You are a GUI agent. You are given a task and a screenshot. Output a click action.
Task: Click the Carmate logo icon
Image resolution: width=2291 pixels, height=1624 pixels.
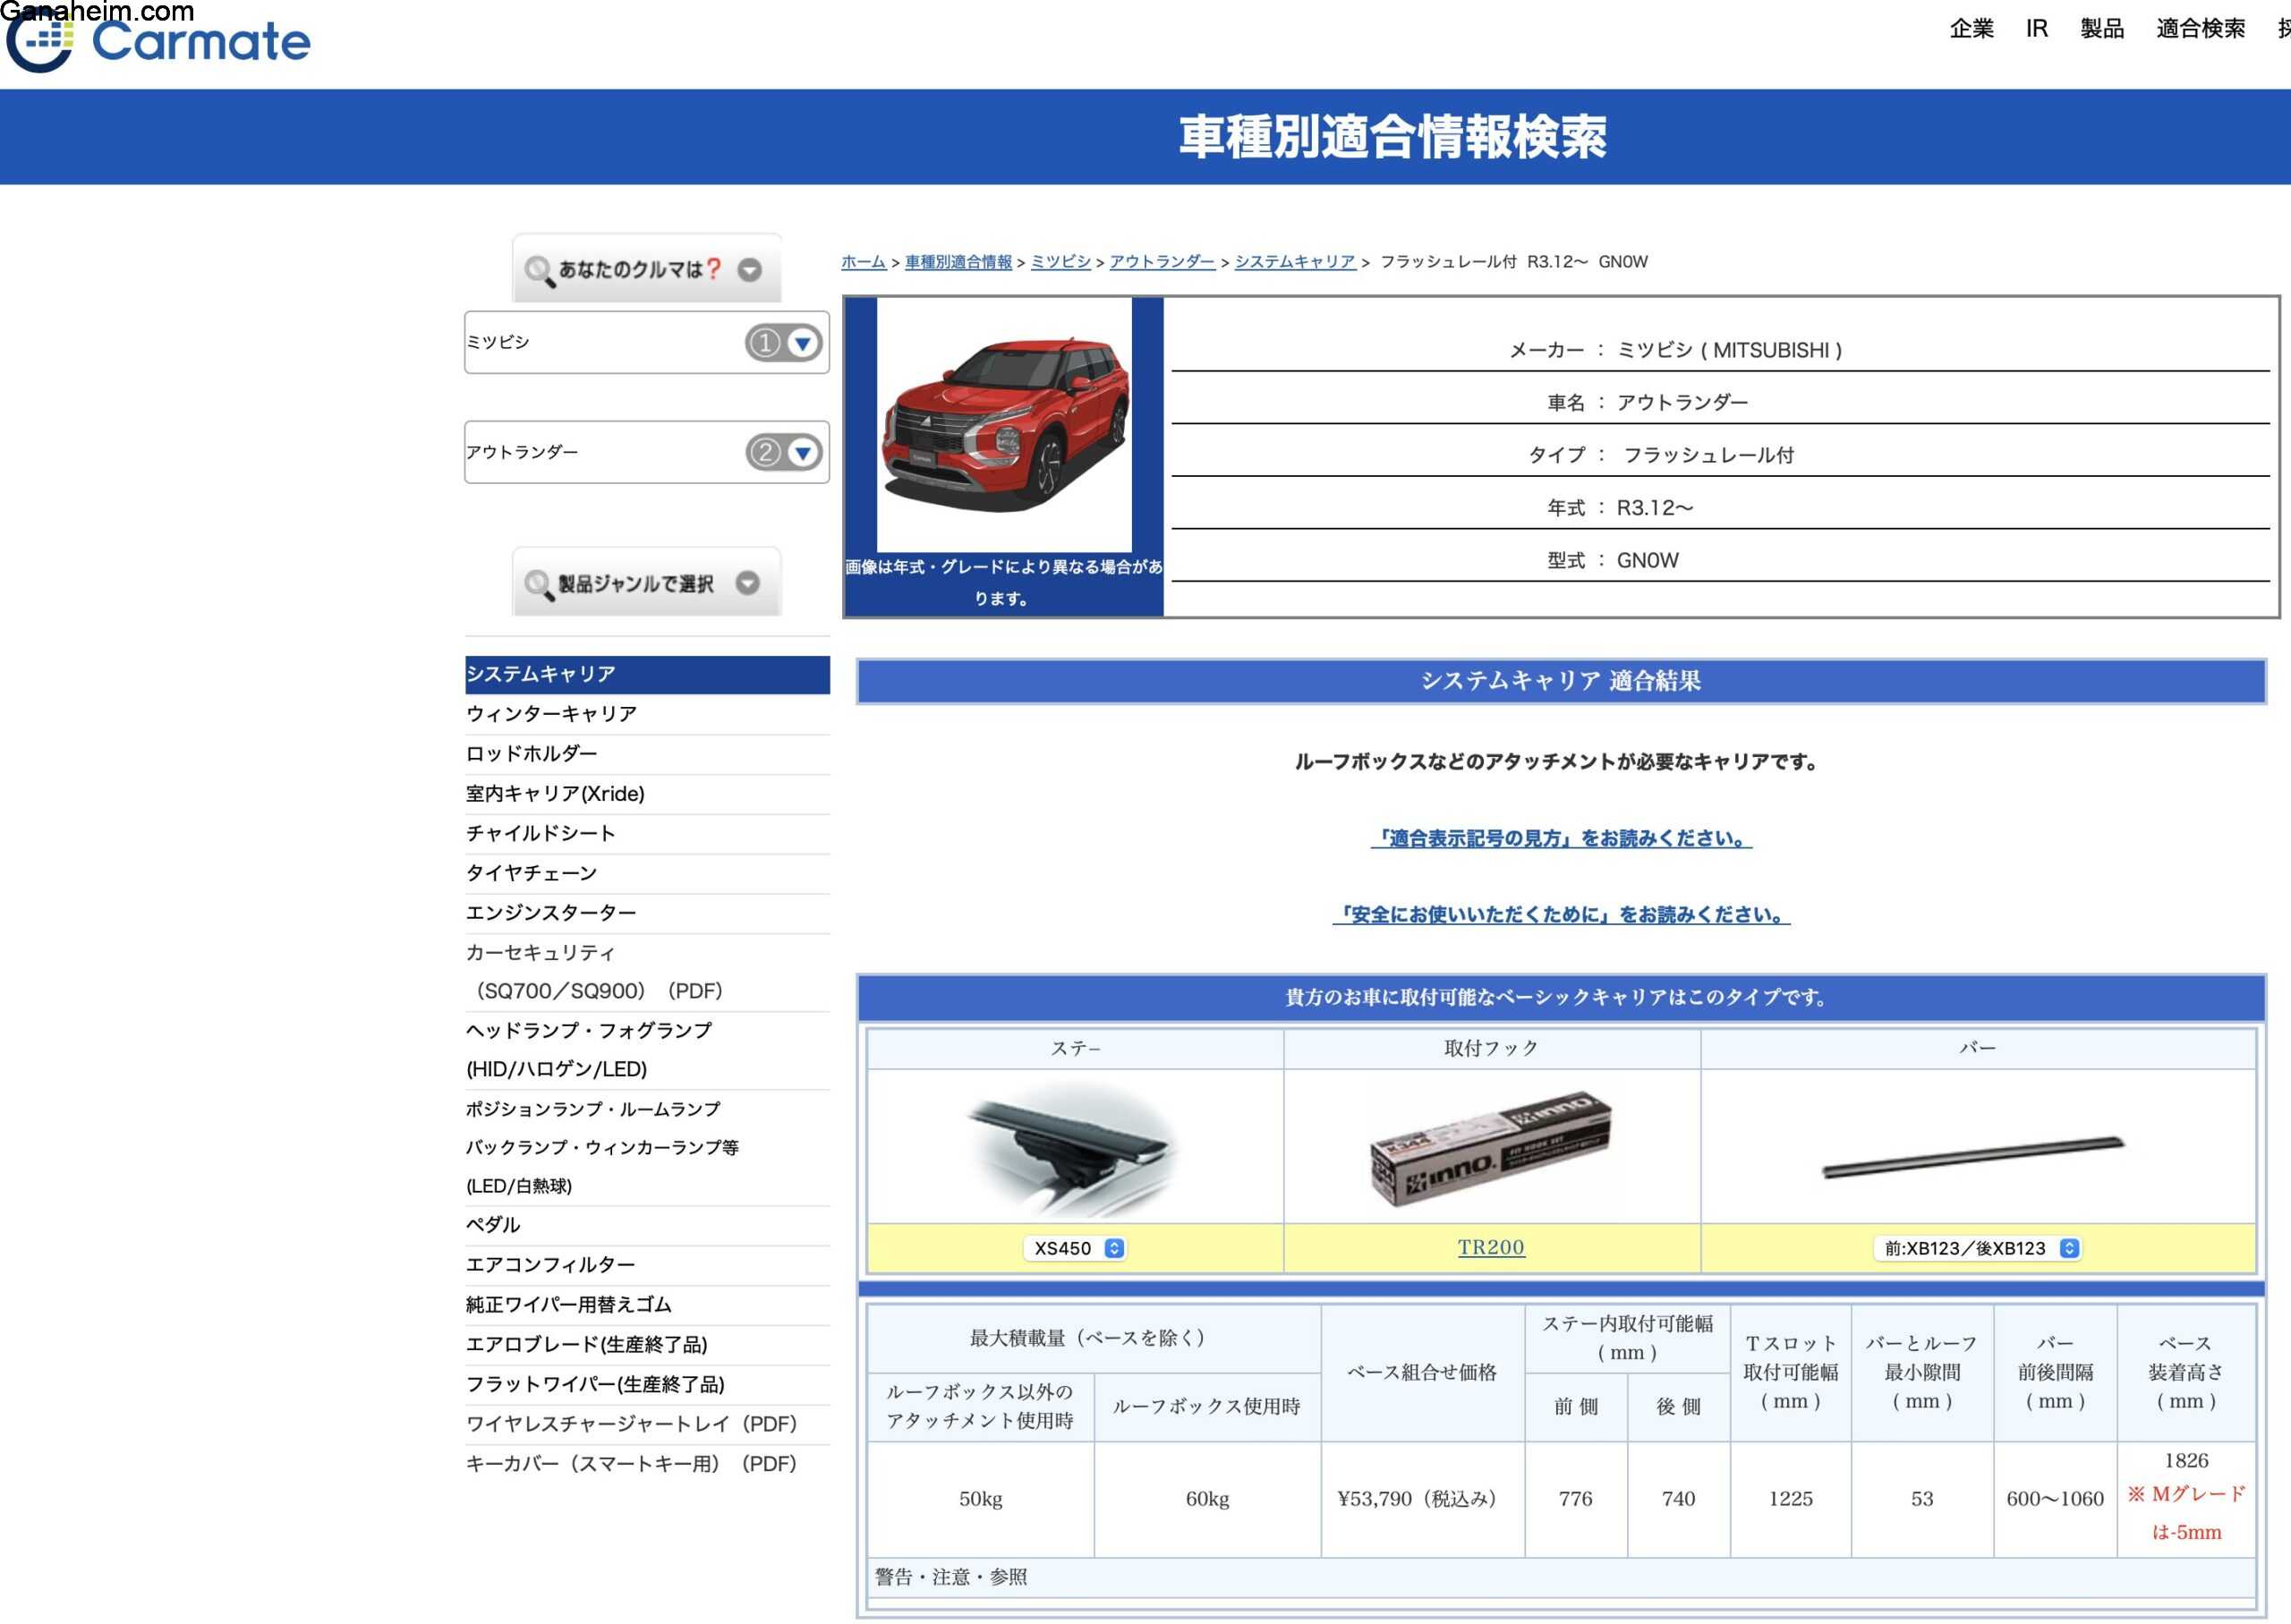[x=40, y=42]
